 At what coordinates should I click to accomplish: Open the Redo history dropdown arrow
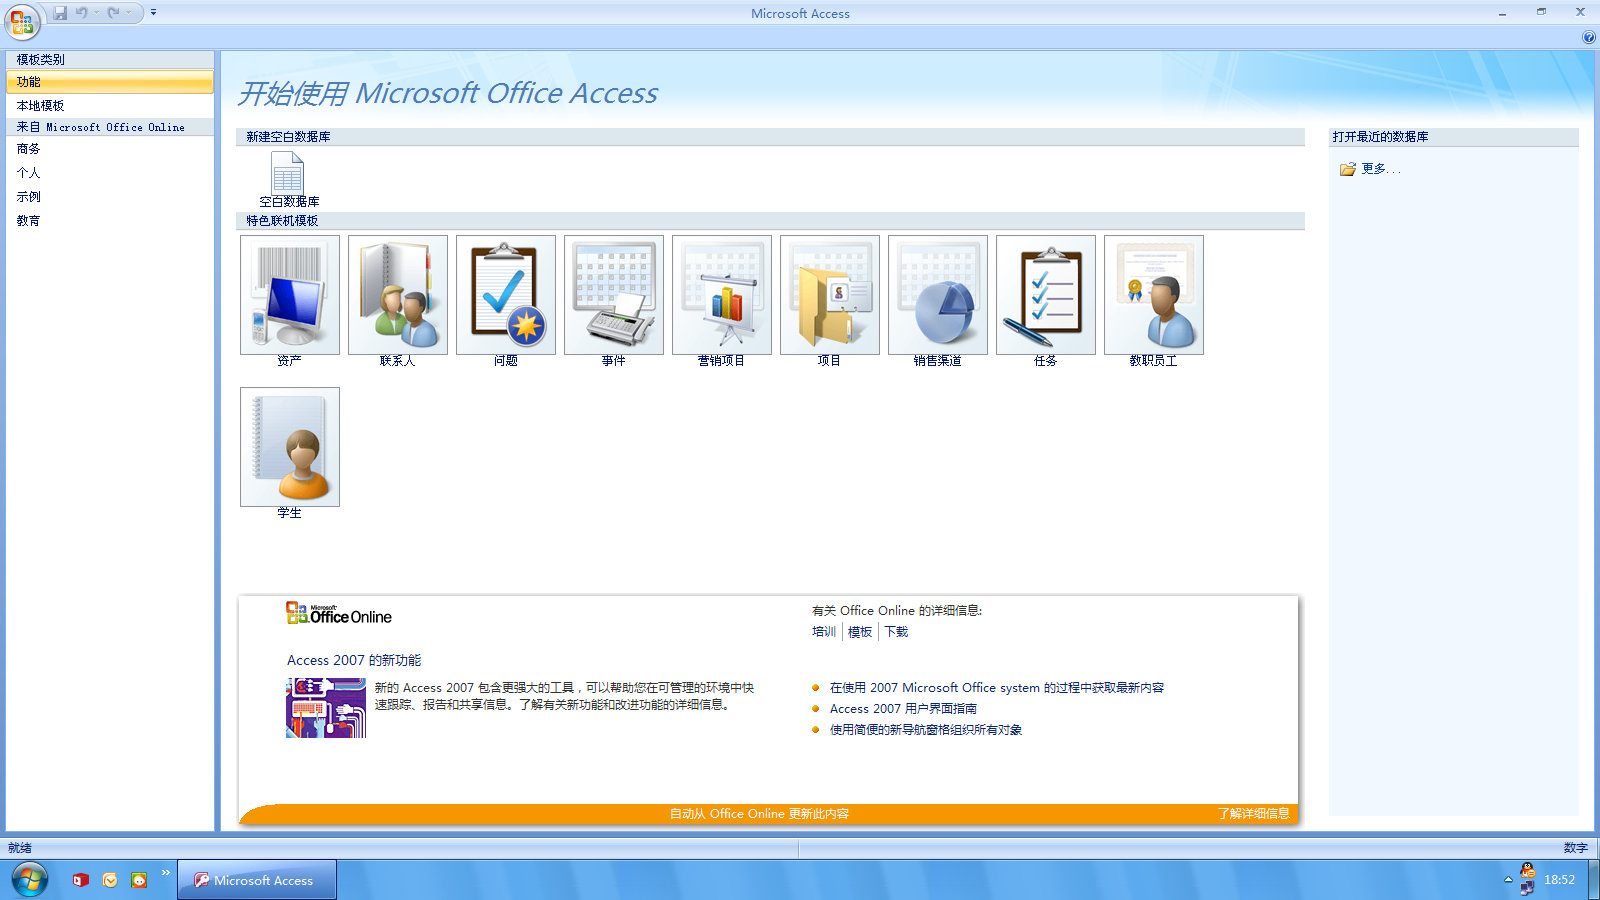(128, 13)
